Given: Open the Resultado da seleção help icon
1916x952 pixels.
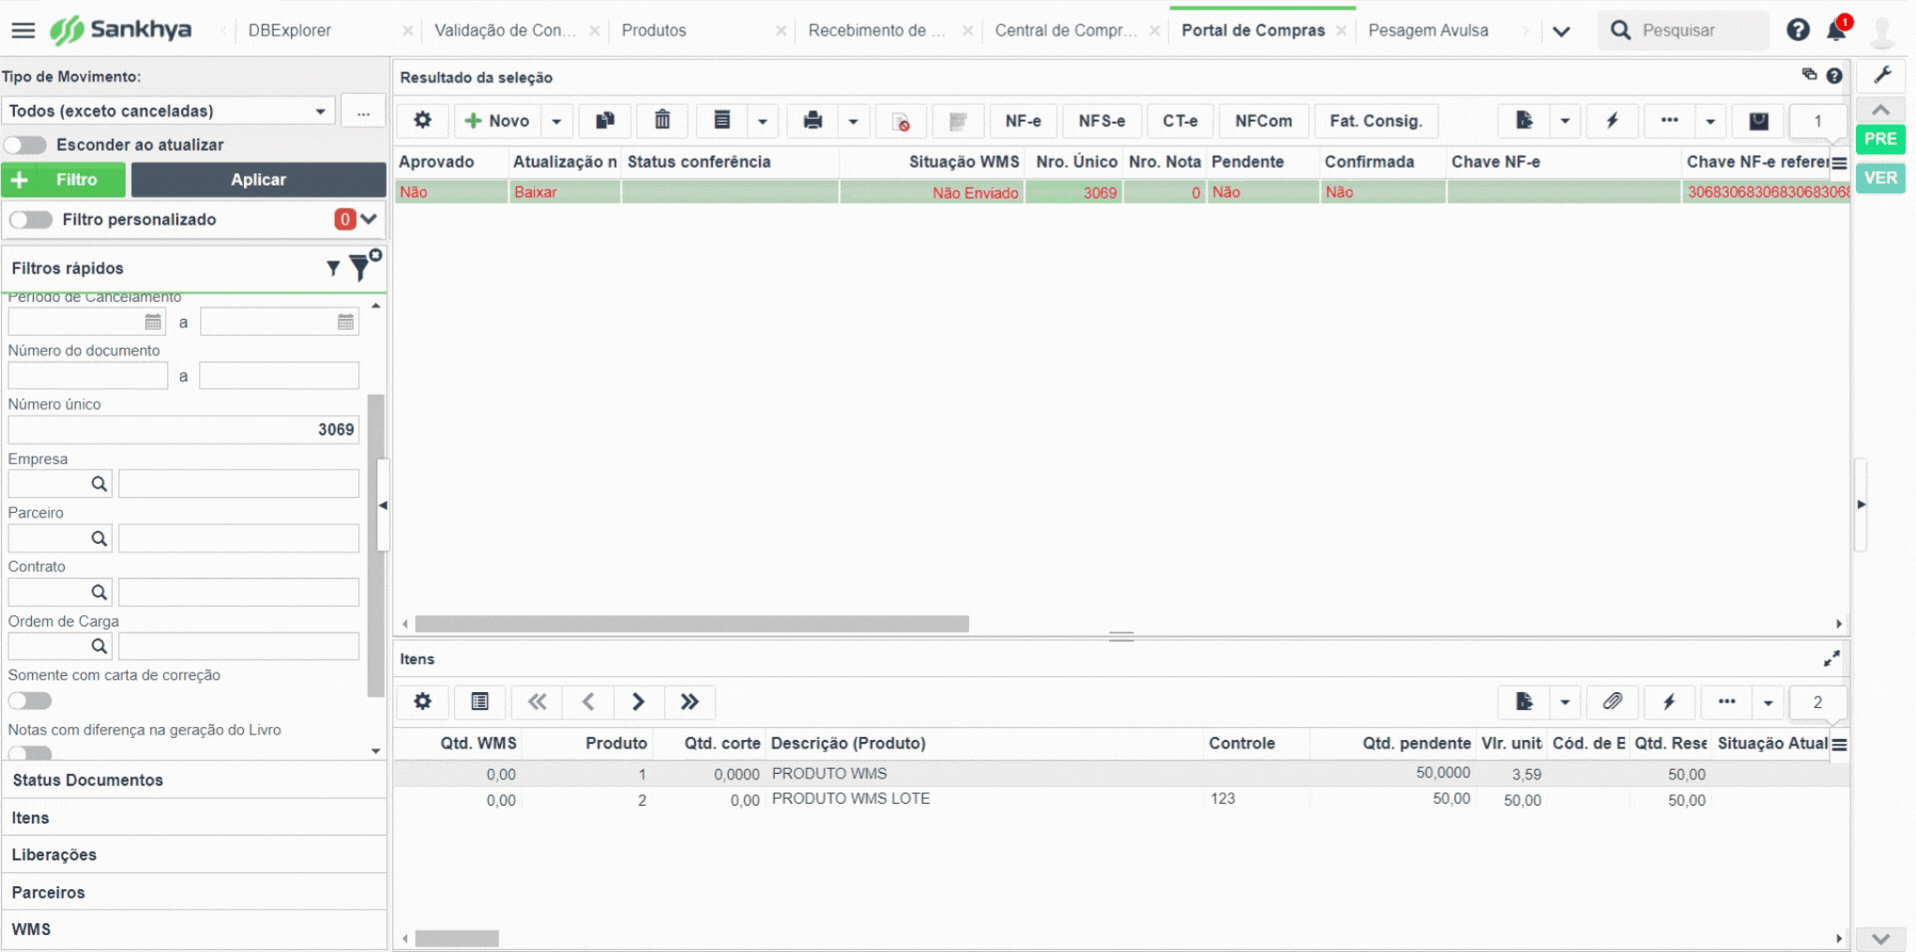Looking at the screenshot, I should [x=1834, y=76].
